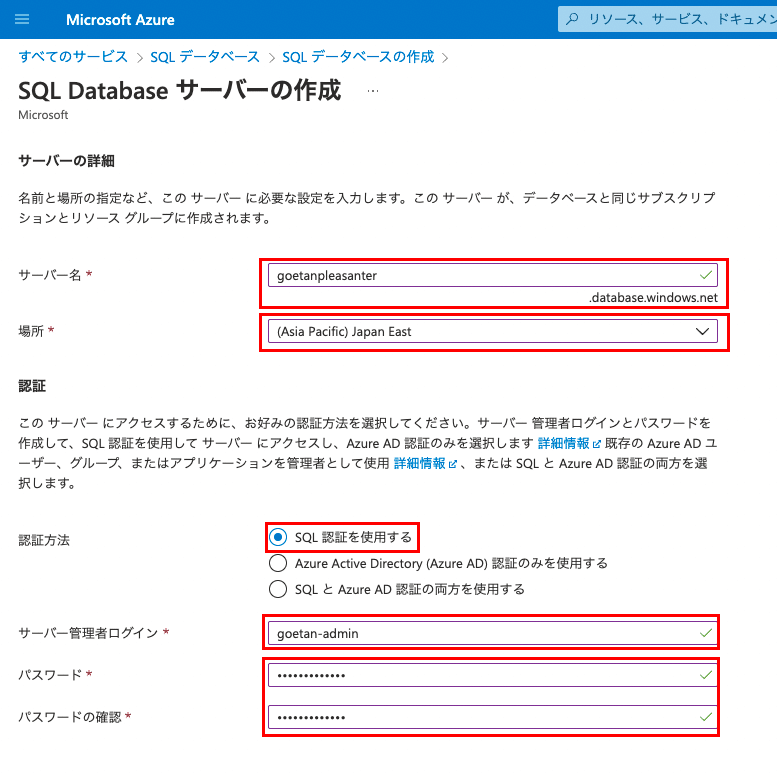Image resolution: width=777 pixels, height=774 pixels.
Task: Click the green checkmark in パスワードの確認 field
Action: (706, 717)
